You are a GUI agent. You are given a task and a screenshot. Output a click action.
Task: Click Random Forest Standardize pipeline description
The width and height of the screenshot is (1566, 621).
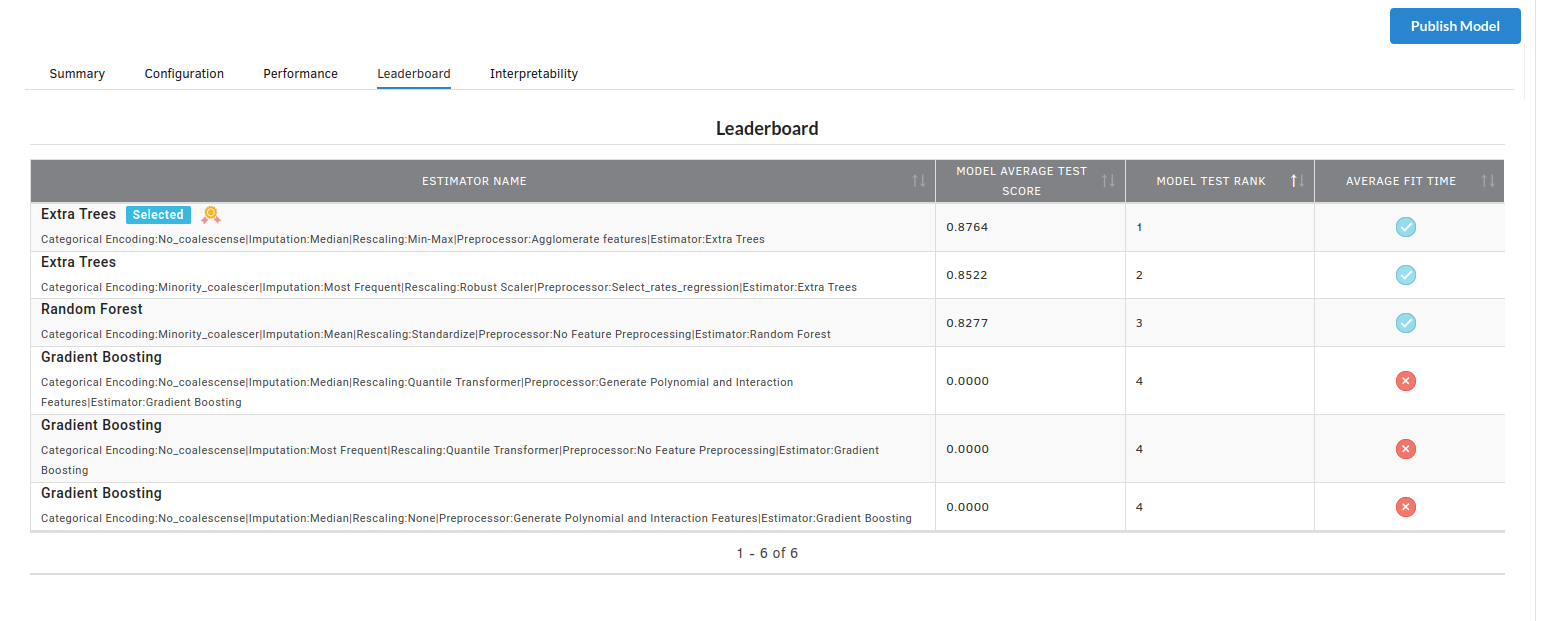(436, 334)
